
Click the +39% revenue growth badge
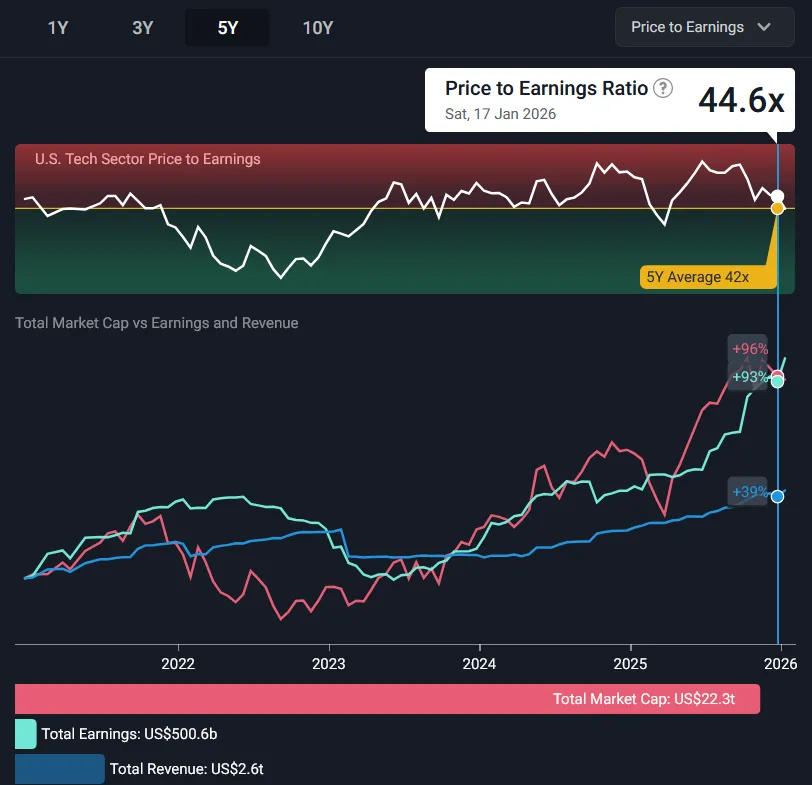pos(748,492)
